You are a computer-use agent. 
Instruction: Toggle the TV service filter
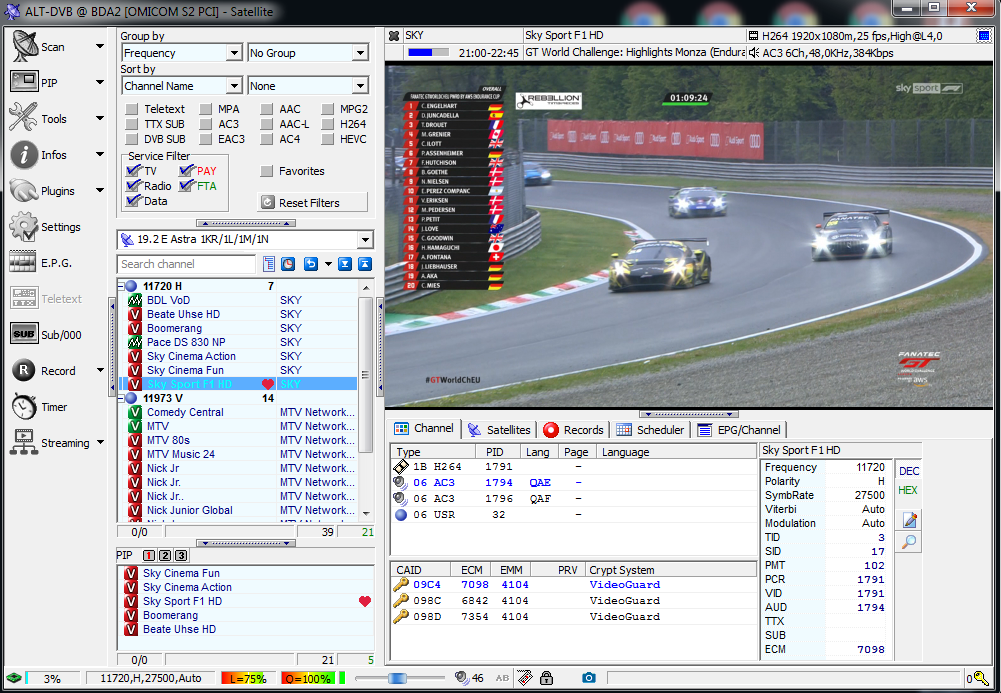pyautogui.click(x=133, y=170)
